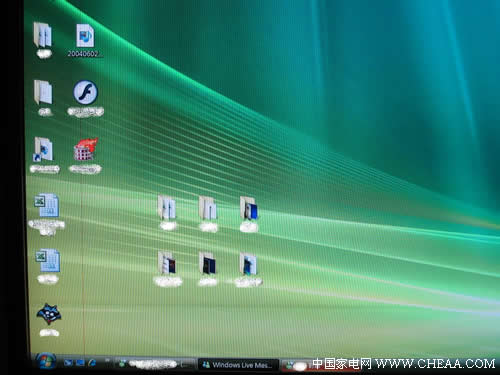Launch Internet Explorer from Quick Launch
The width and height of the screenshot is (500, 375).
pyautogui.click(x=92, y=363)
